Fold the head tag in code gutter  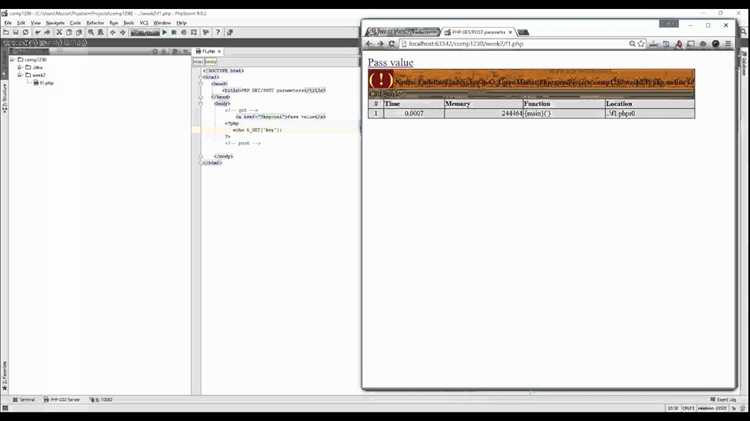pos(201,84)
